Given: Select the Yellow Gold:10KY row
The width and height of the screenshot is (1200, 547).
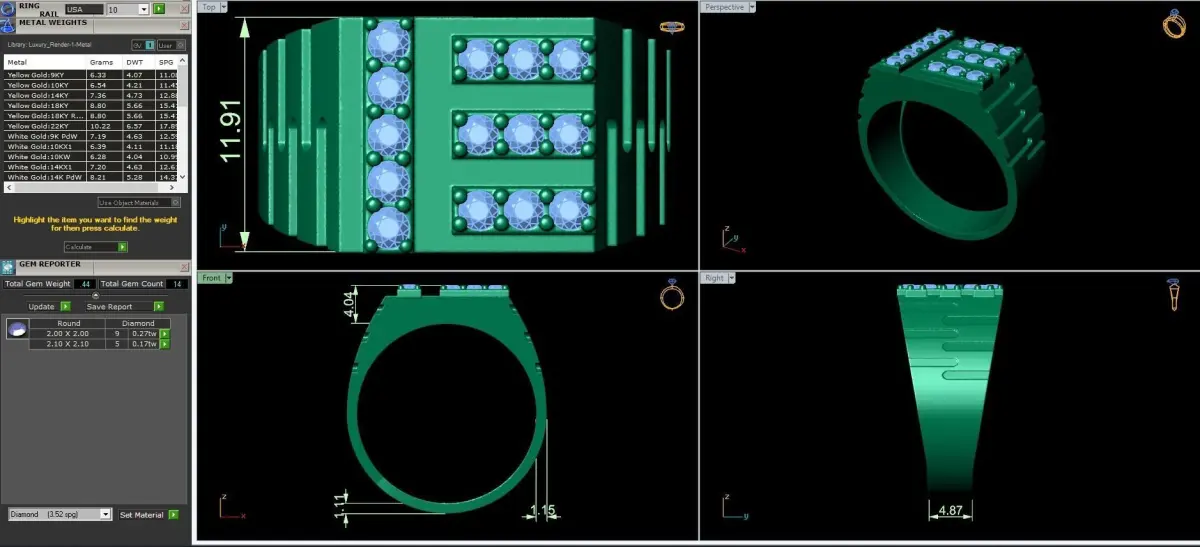Looking at the screenshot, I should pyautogui.click(x=91, y=85).
